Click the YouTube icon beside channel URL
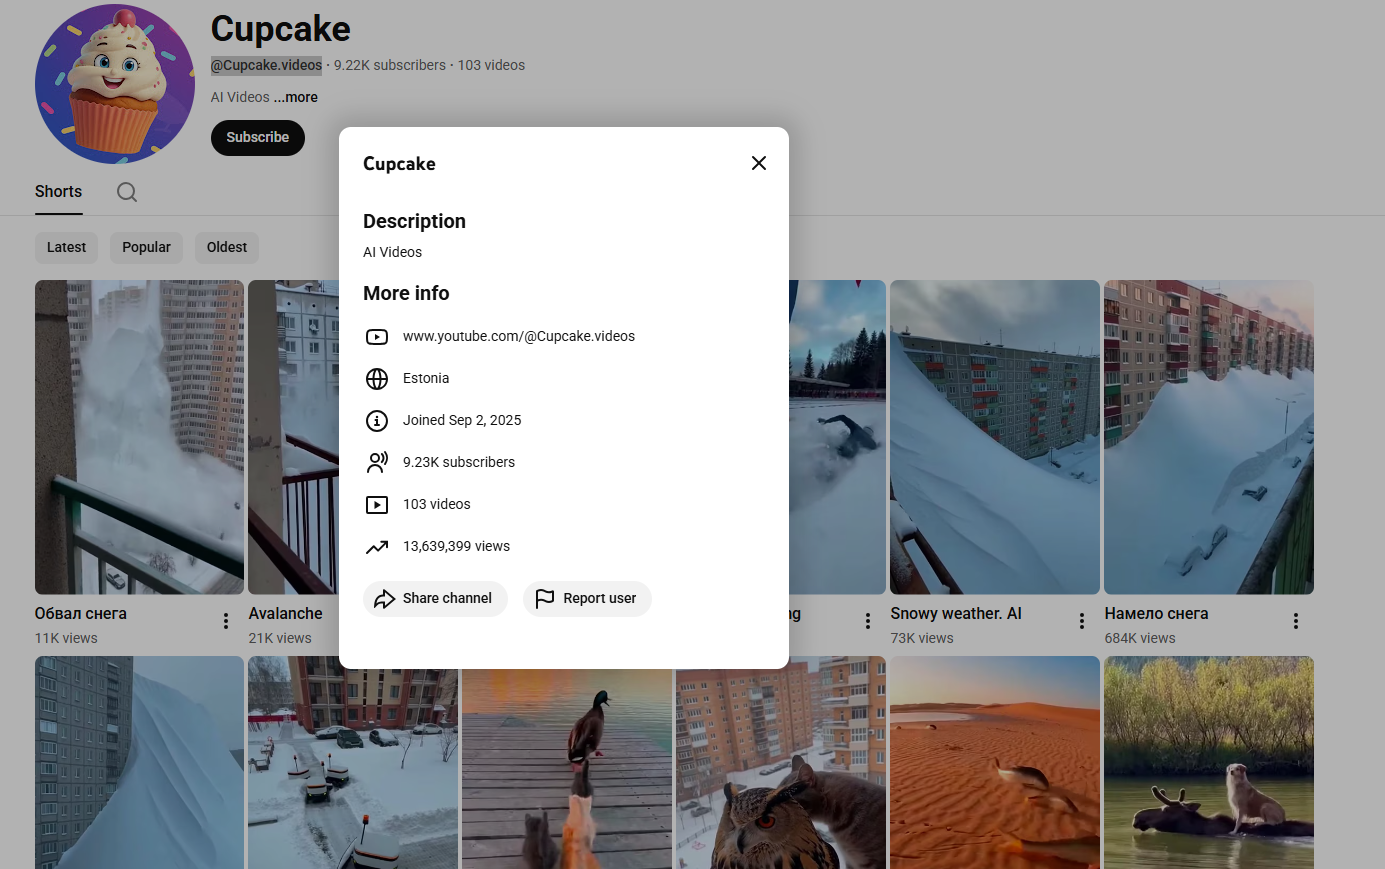The width and height of the screenshot is (1385, 869). (377, 337)
